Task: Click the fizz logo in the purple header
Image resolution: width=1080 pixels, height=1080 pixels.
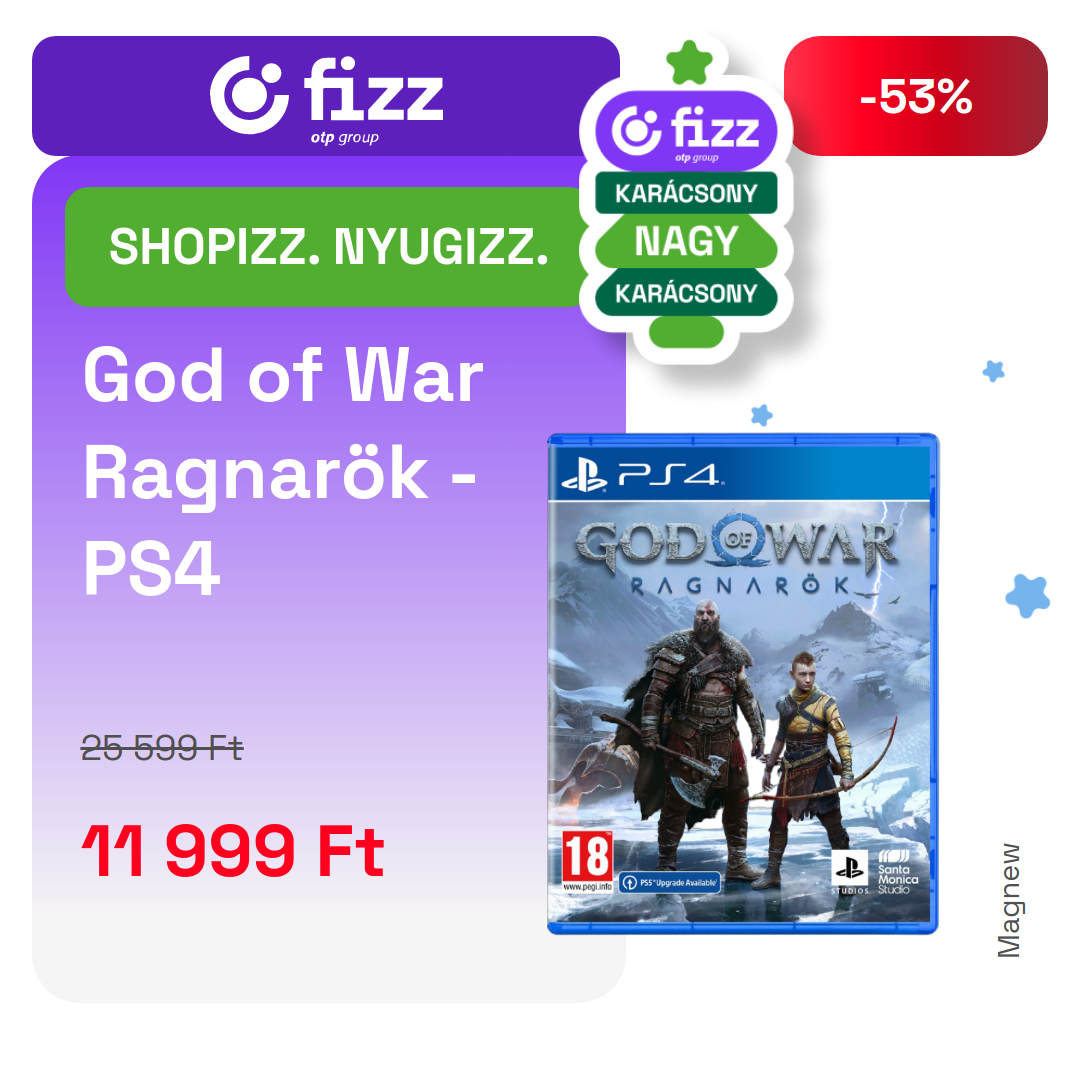Action: click(326, 98)
